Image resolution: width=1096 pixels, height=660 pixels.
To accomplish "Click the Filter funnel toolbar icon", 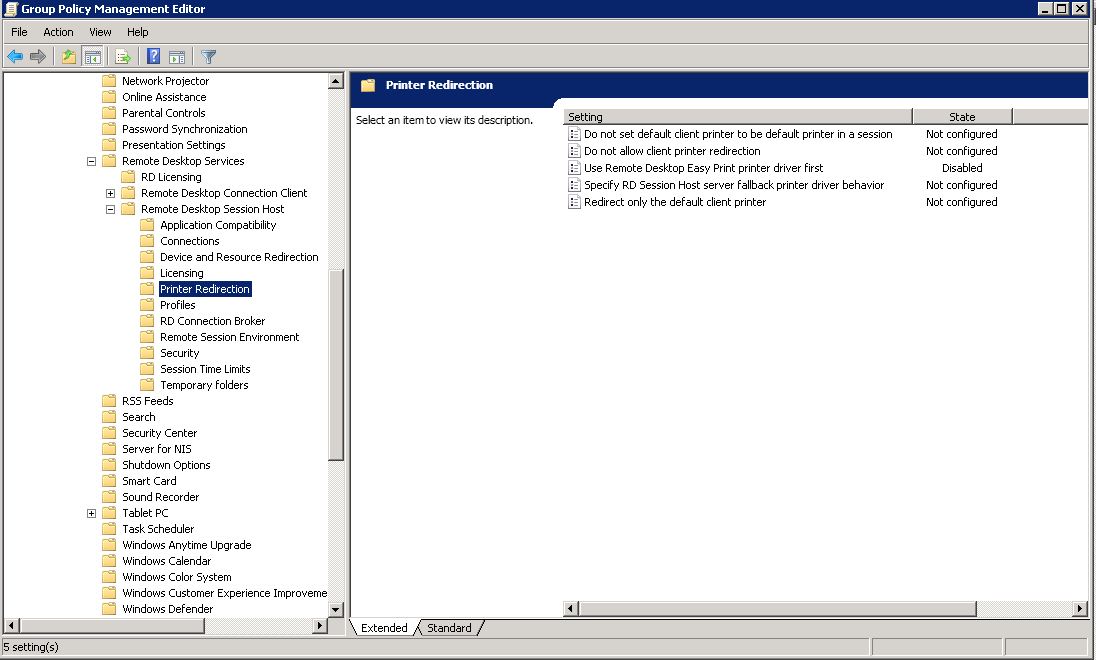I will point(208,57).
